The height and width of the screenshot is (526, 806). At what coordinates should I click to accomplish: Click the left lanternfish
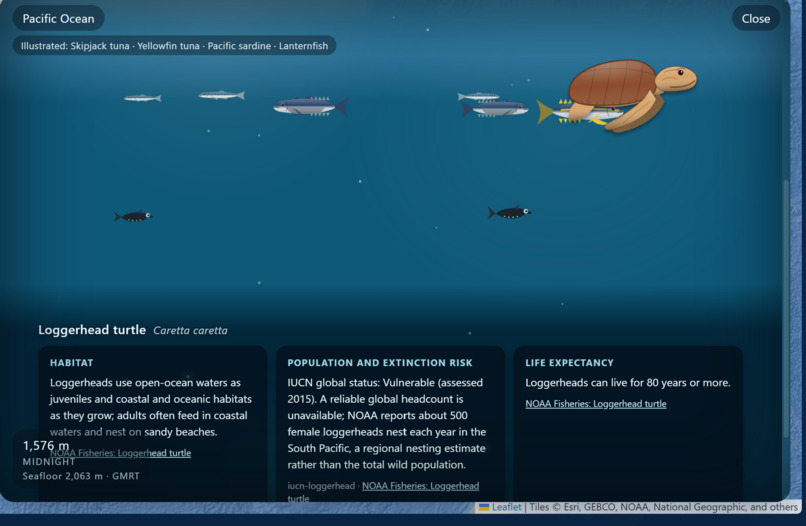coord(133,216)
